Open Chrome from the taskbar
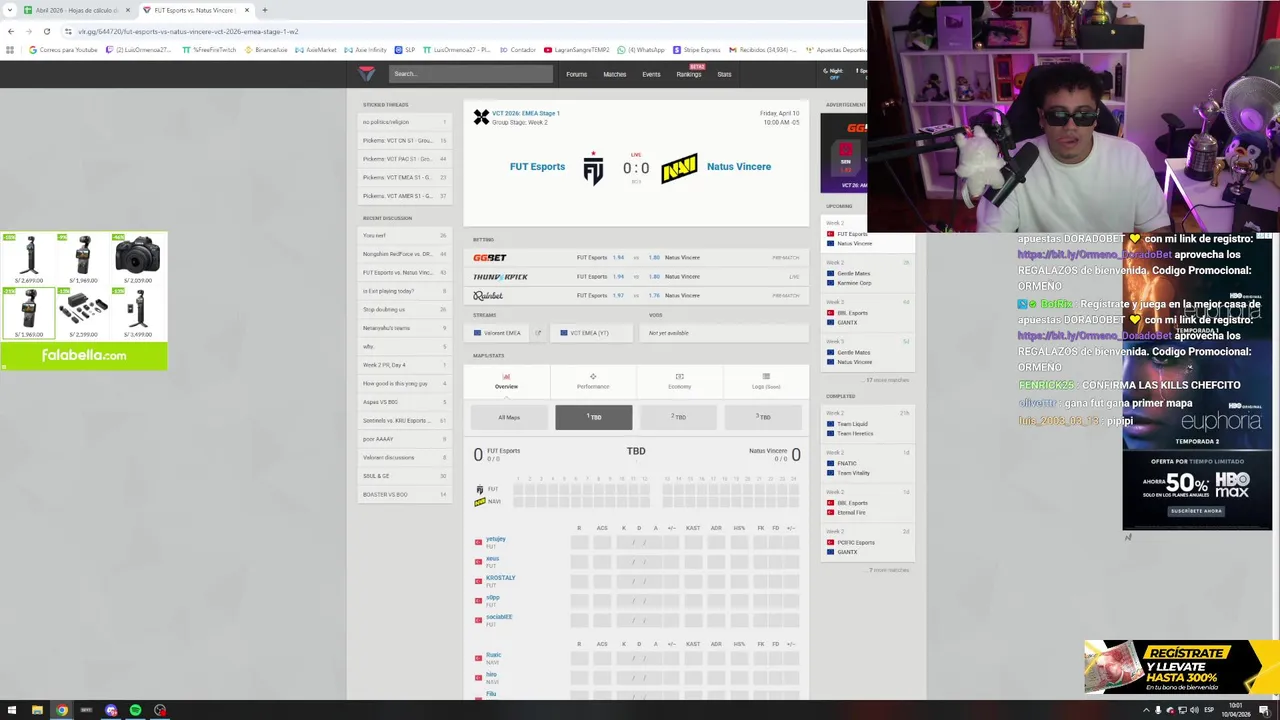Image resolution: width=1280 pixels, height=720 pixels. coord(61,710)
